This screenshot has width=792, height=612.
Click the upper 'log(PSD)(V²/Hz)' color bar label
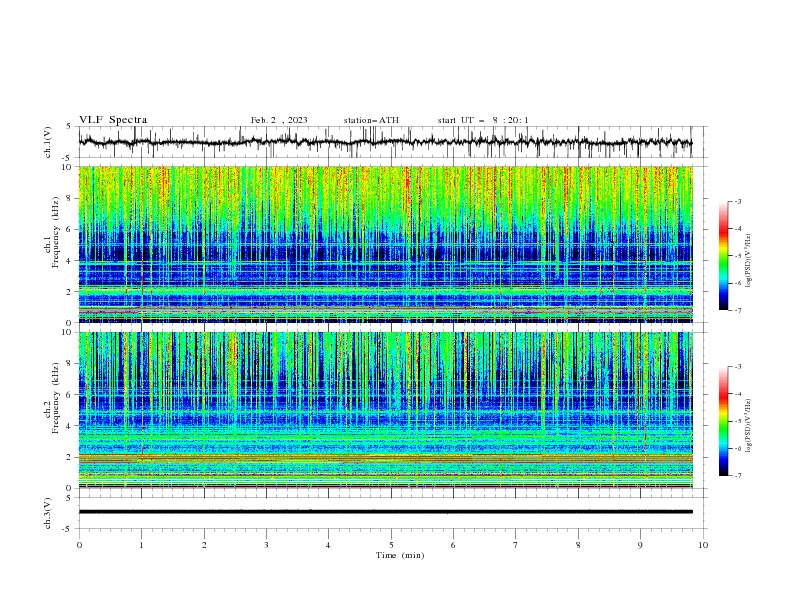(x=749, y=261)
